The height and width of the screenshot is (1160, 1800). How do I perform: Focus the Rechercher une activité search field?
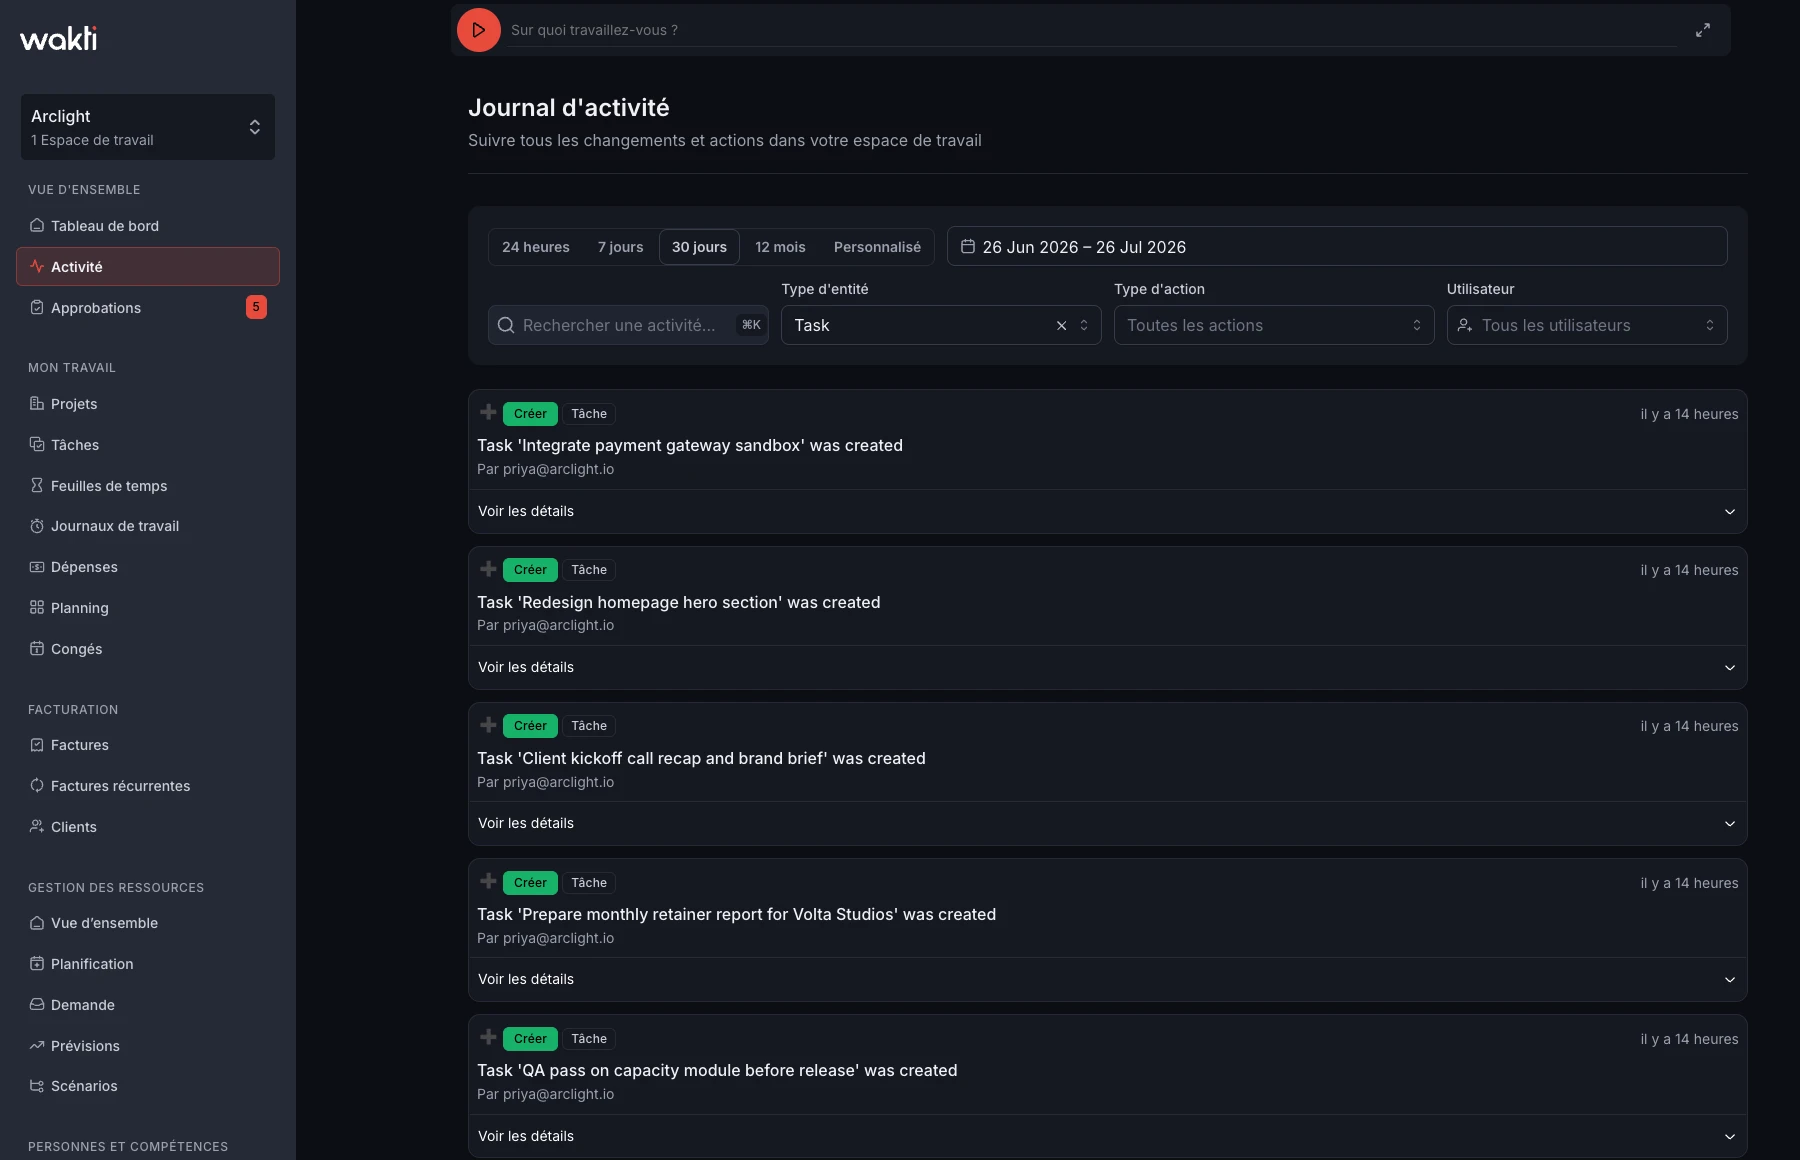click(x=628, y=325)
